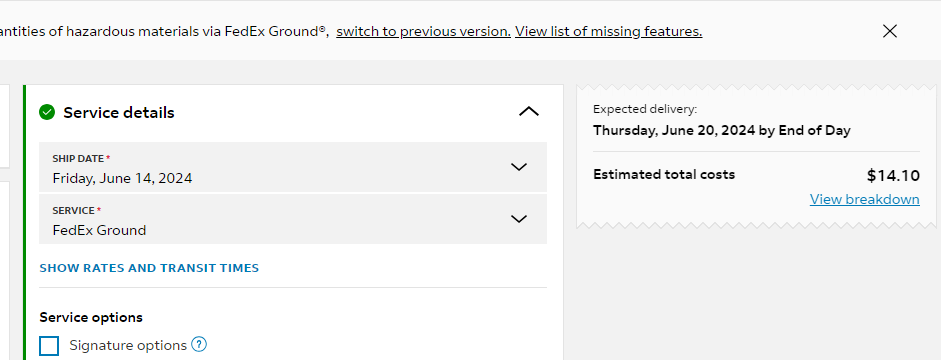Dismiss the notification banner with the X
This screenshot has width=941, height=360.
tap(889, 31)
